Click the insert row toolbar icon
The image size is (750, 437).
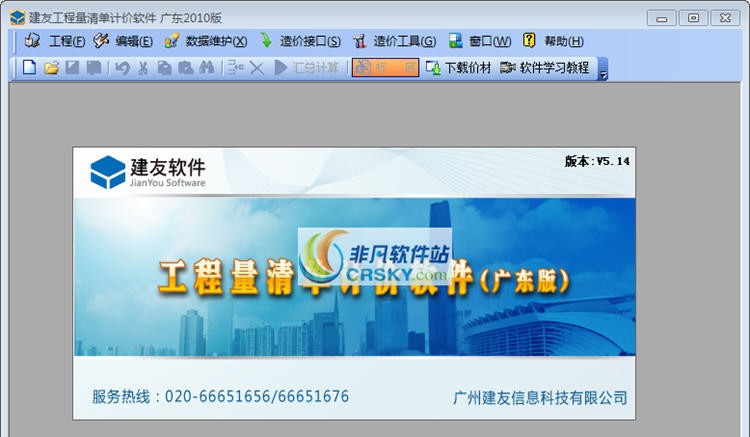click(235, 67)
